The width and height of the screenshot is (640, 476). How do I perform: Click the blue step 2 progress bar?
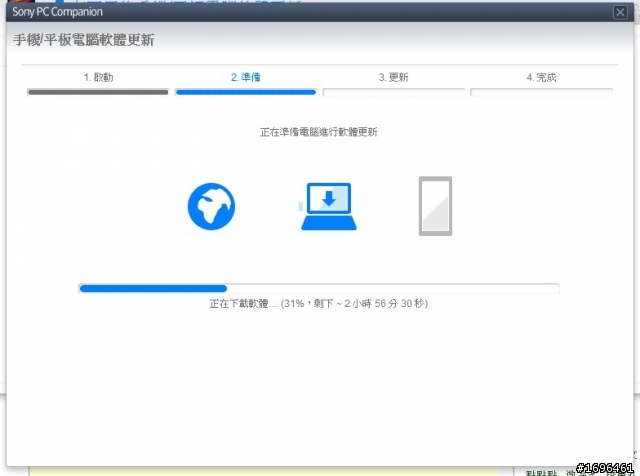click(x=246, y=92)
